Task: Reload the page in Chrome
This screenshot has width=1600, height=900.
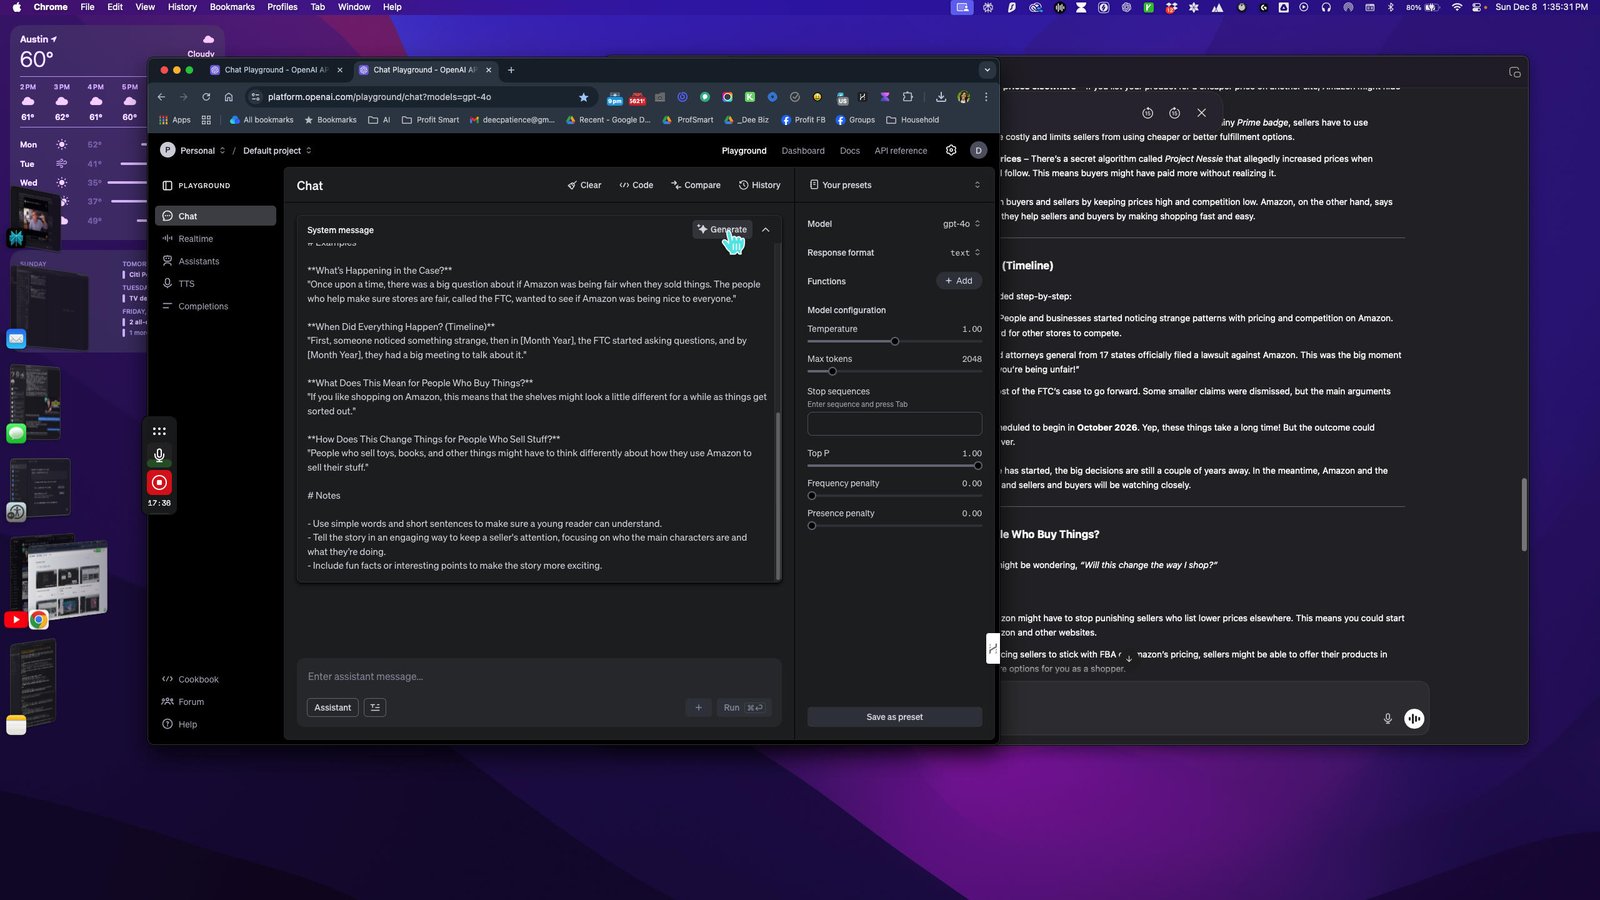Action: coord(206,97)
